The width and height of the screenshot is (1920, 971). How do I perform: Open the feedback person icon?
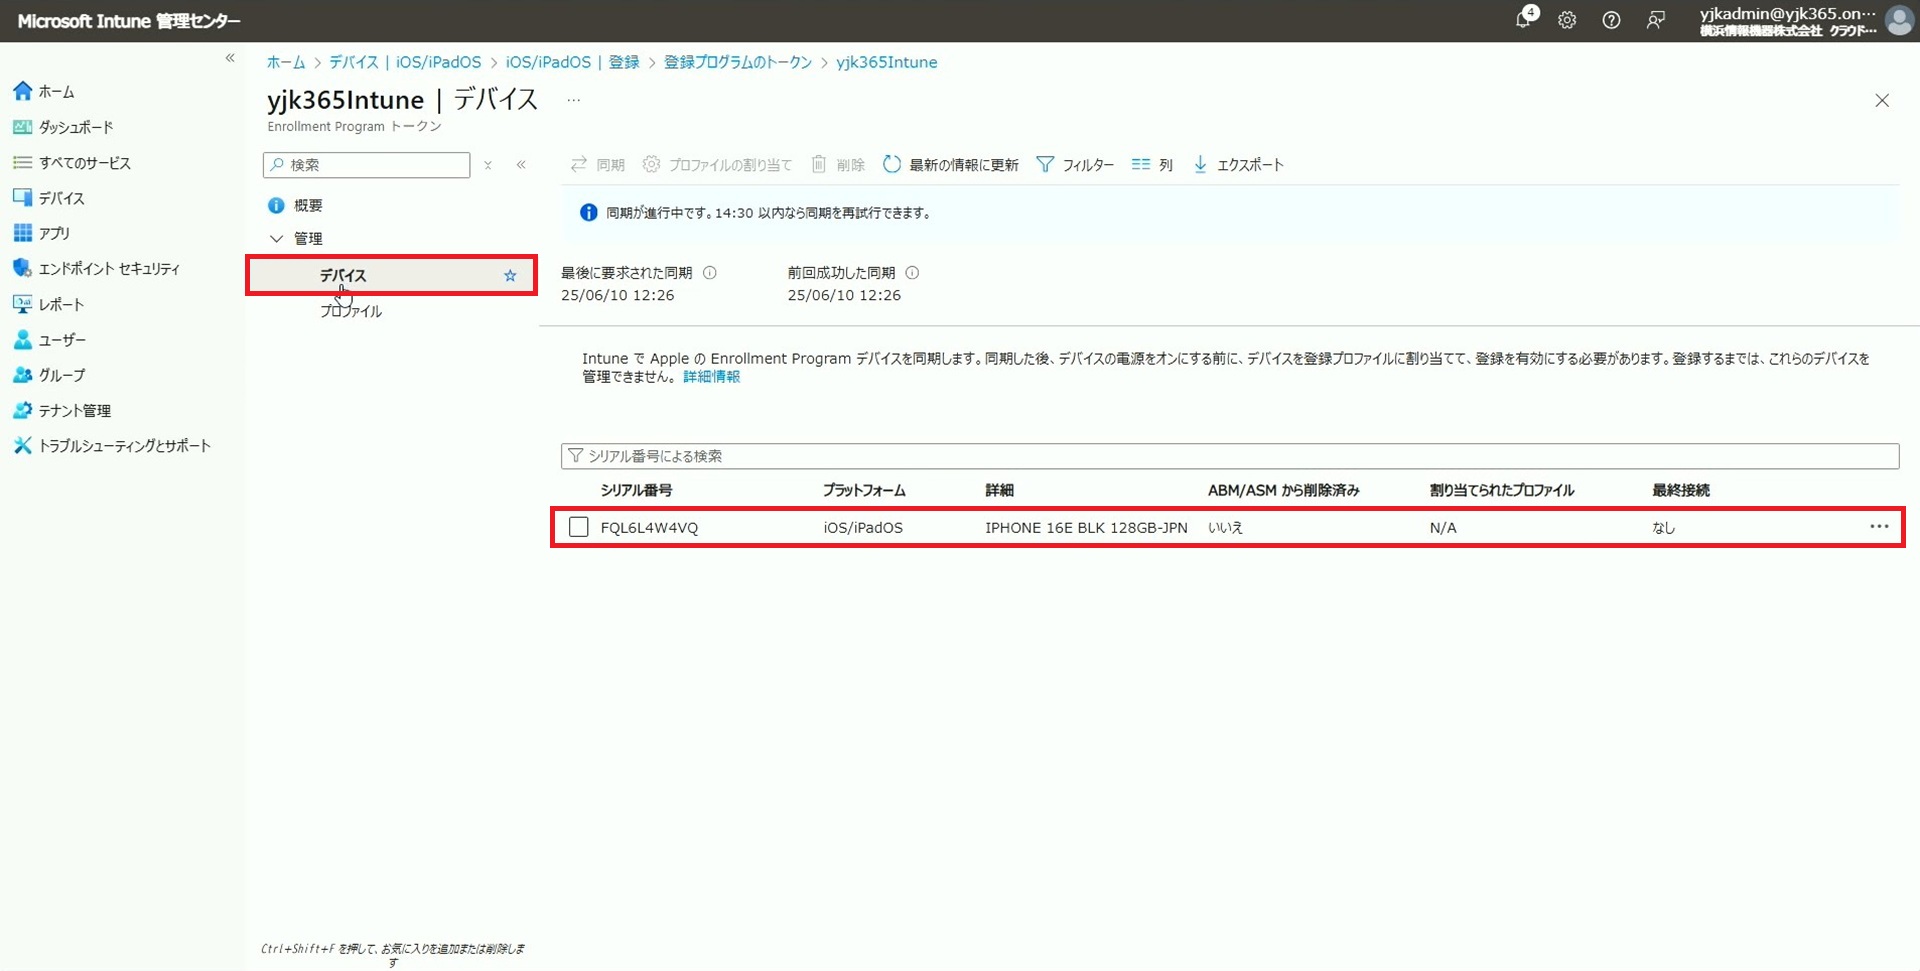pos(1656,20)
